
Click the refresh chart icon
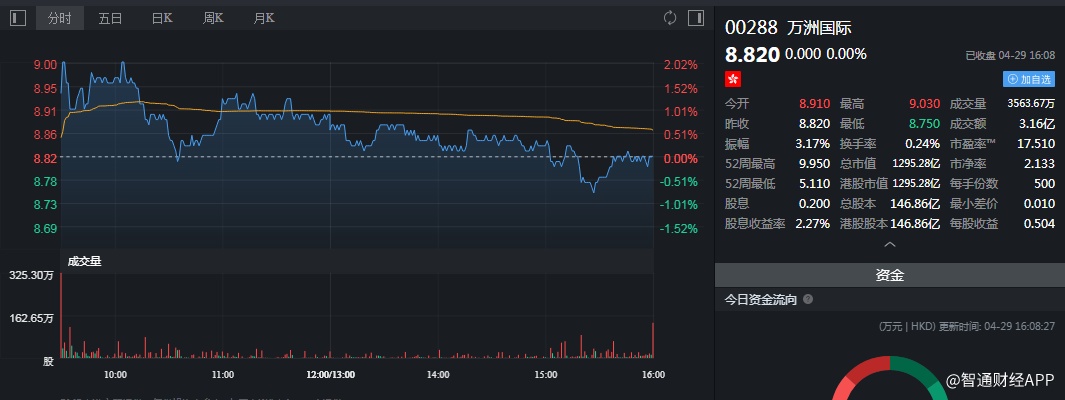[670, 18]
